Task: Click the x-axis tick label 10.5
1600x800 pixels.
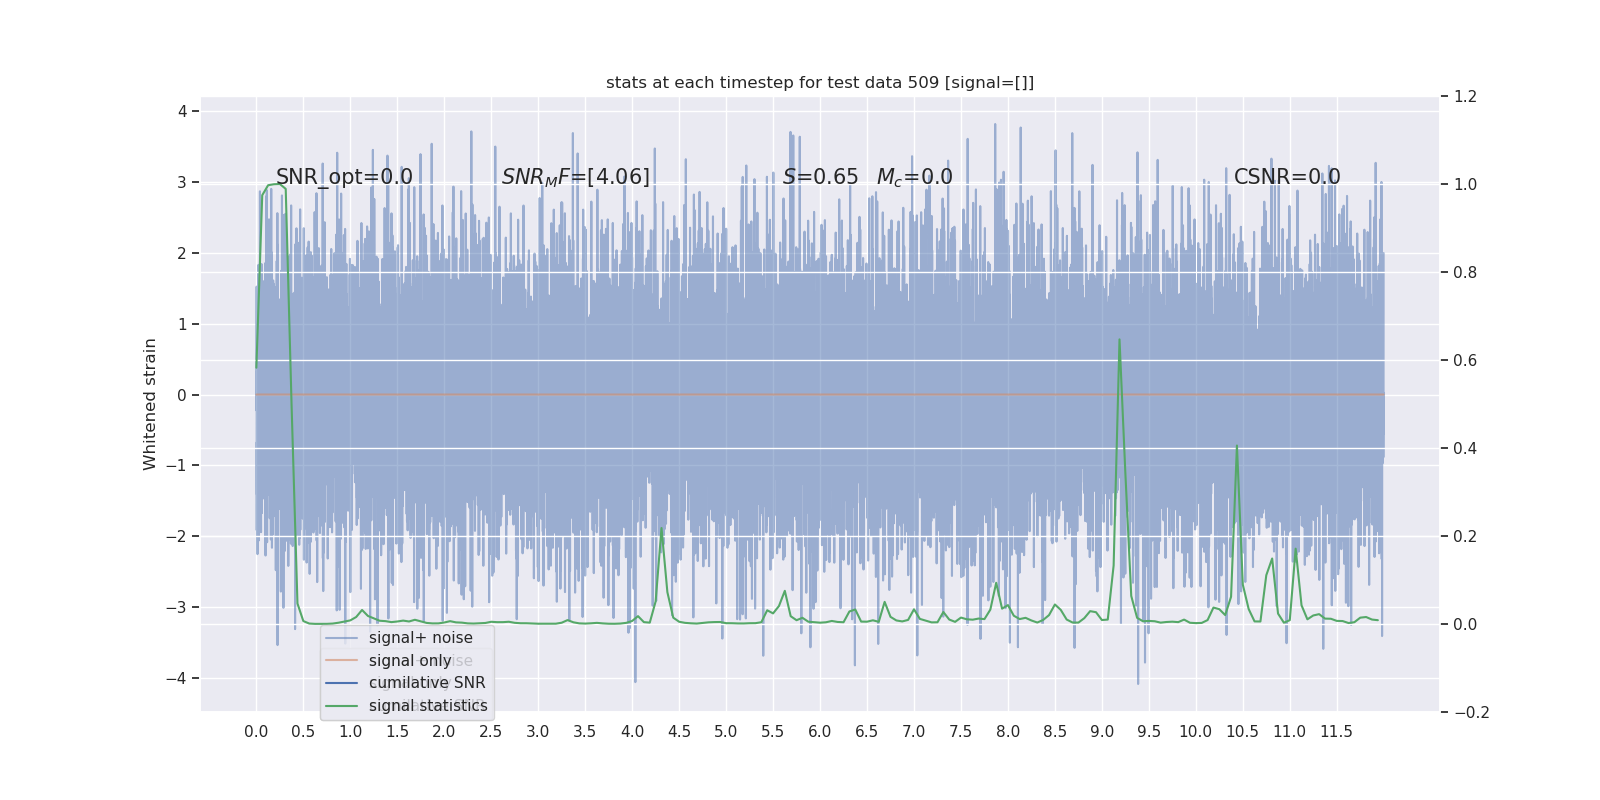Action: tap(1242, 732)
